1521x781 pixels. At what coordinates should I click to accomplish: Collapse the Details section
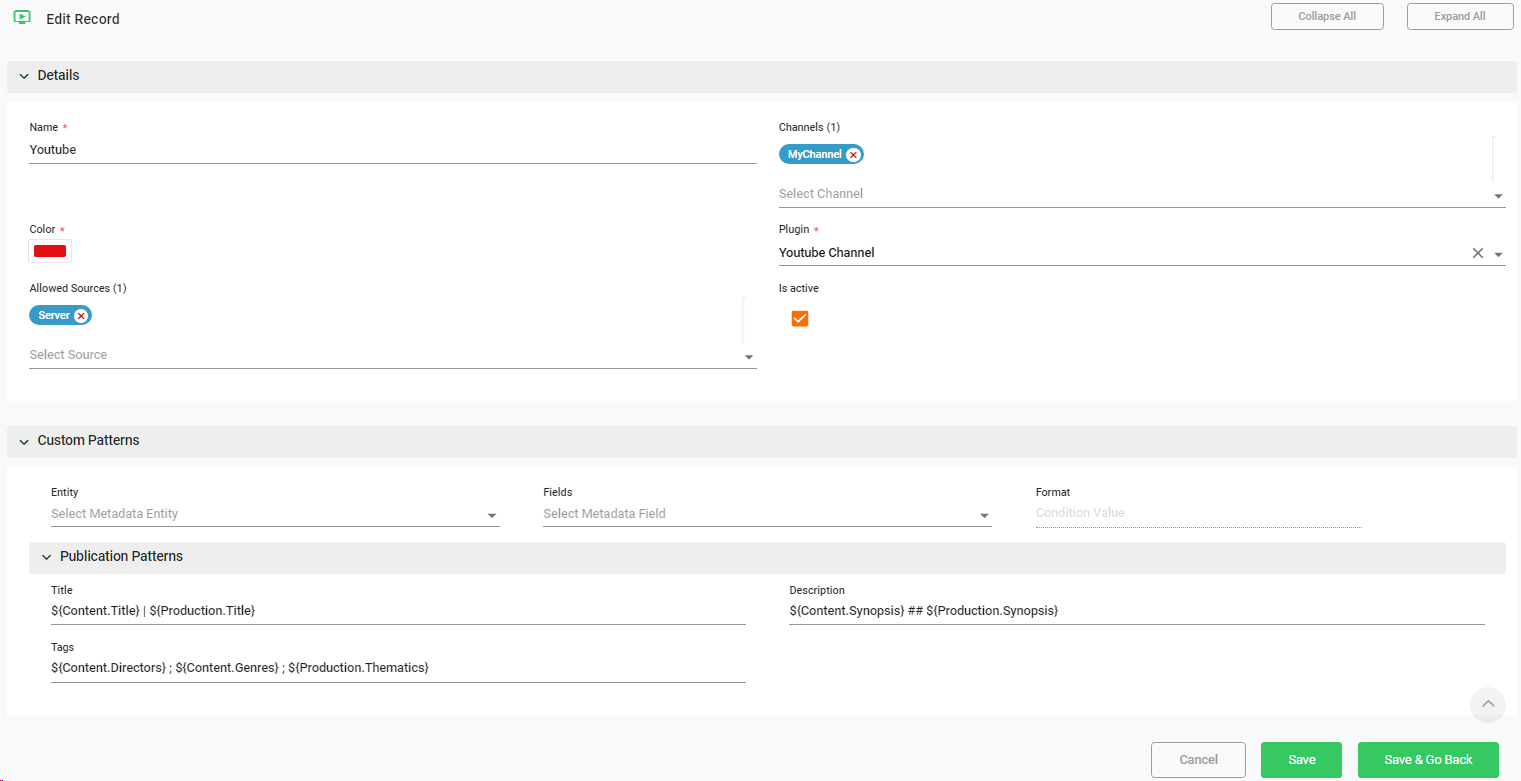pyautogui.click(x=24, y=77)
